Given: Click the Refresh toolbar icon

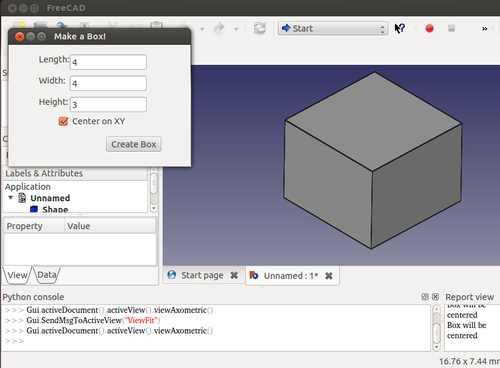Looking at the screenshot, I should 260,28.
